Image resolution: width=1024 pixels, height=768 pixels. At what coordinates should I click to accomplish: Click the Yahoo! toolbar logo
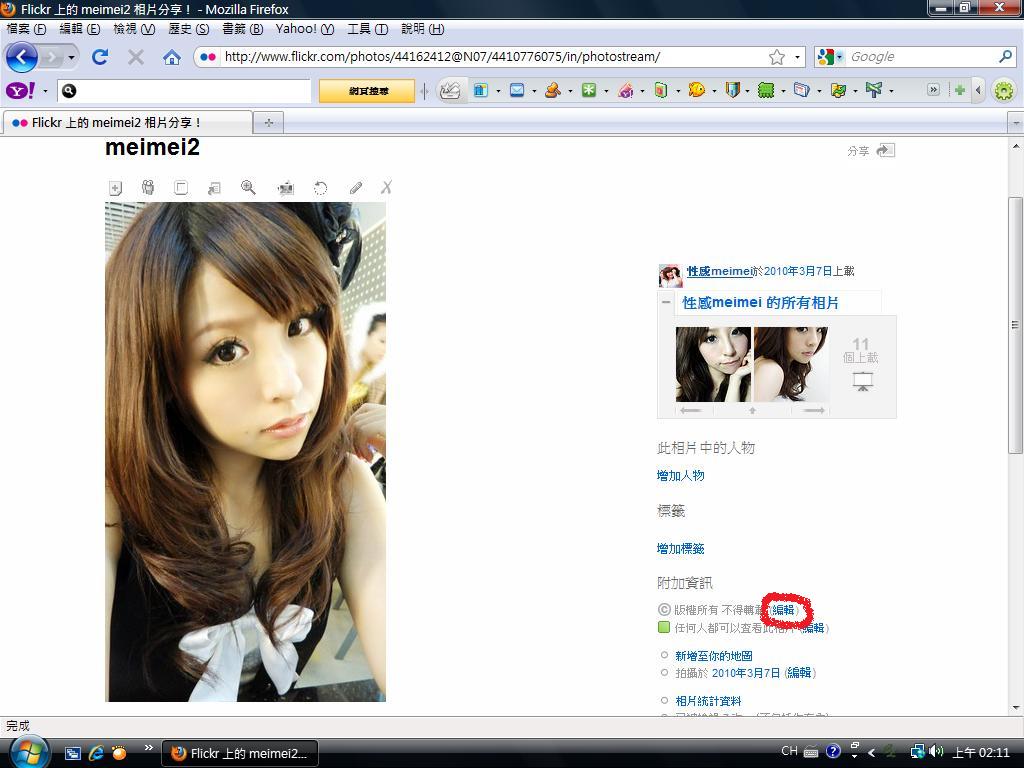[x=21, y=90]
